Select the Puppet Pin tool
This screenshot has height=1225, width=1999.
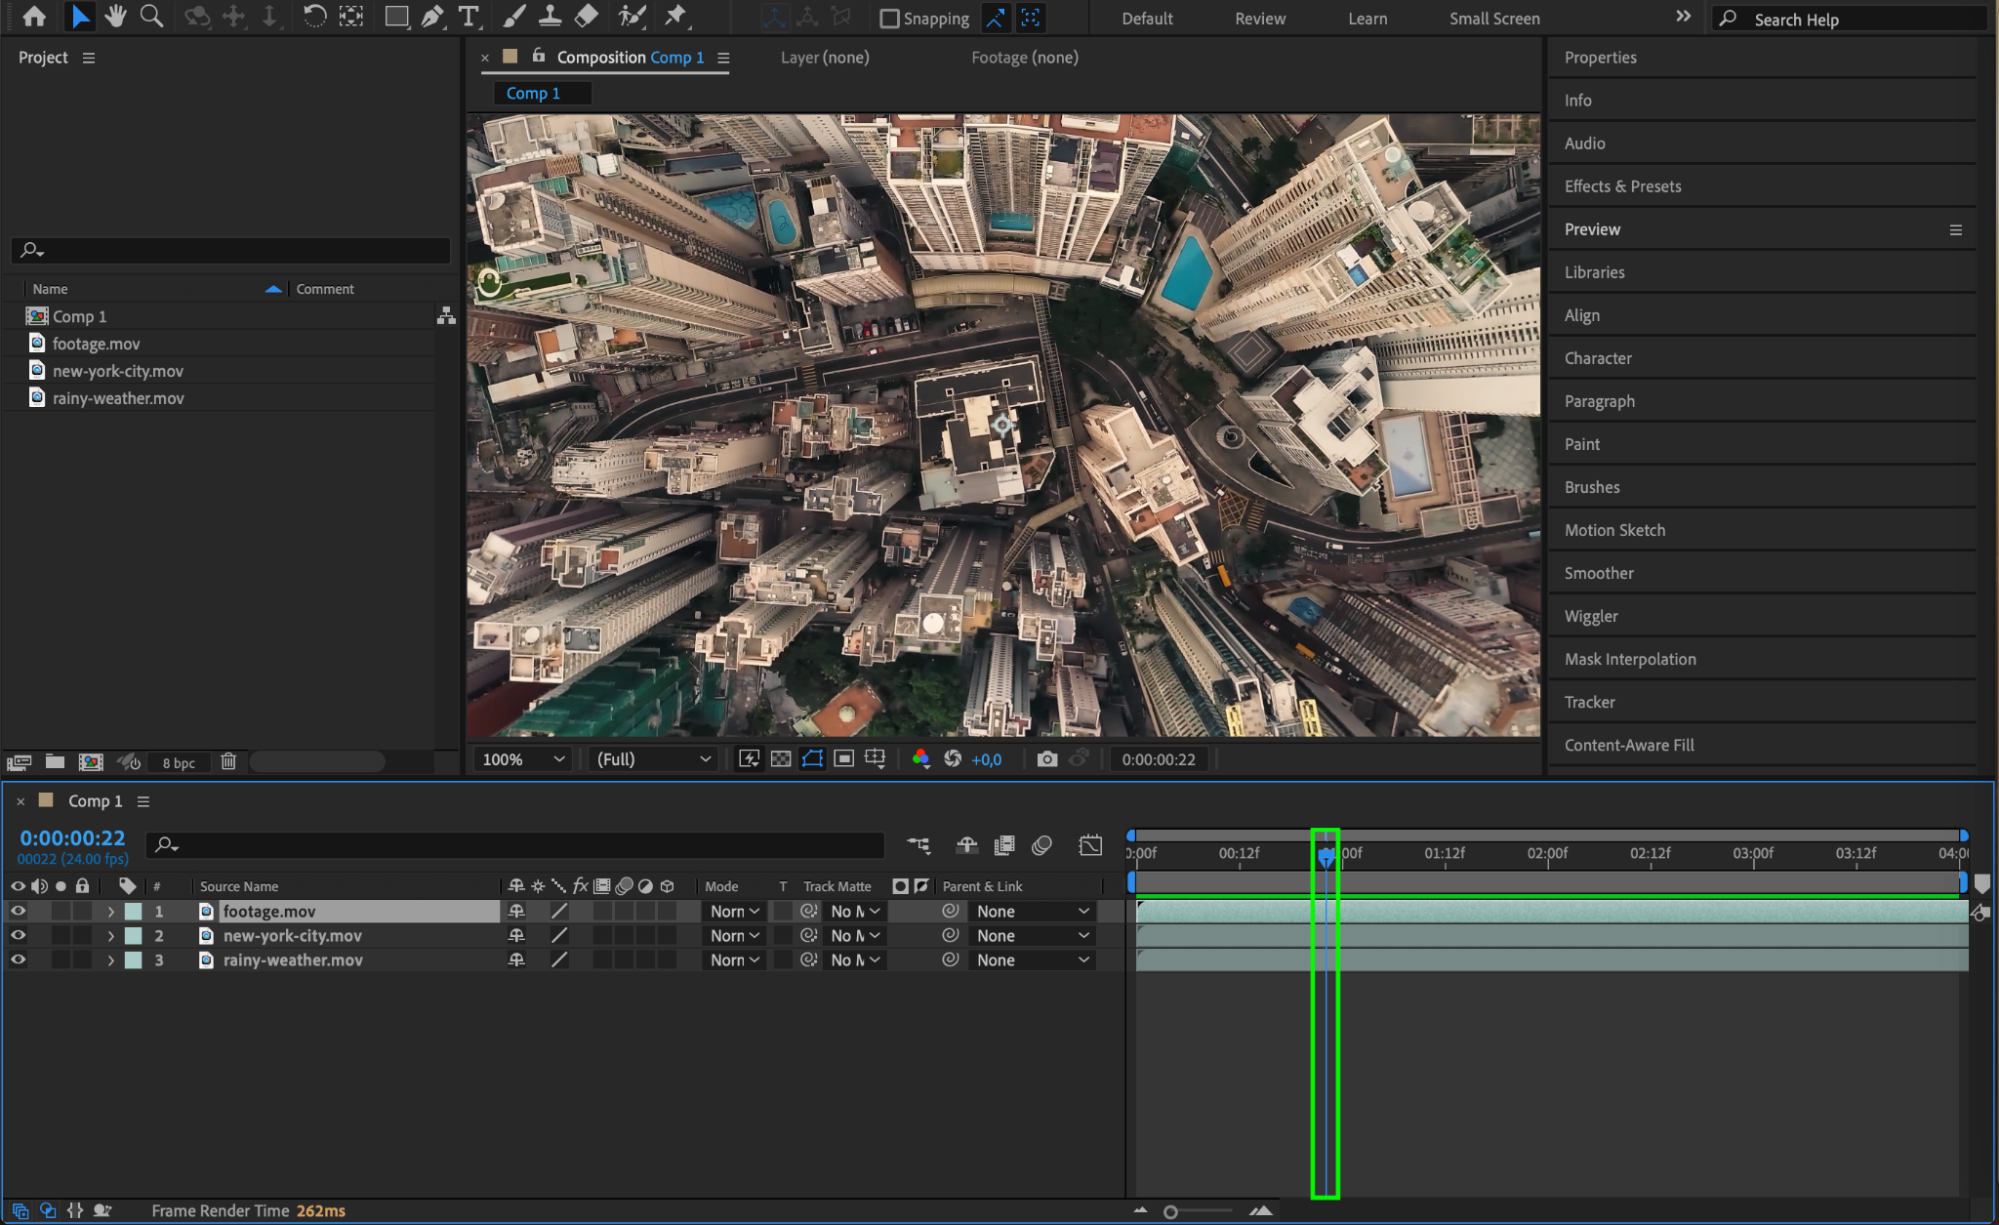pyautogui.click(x=676, y=16)
